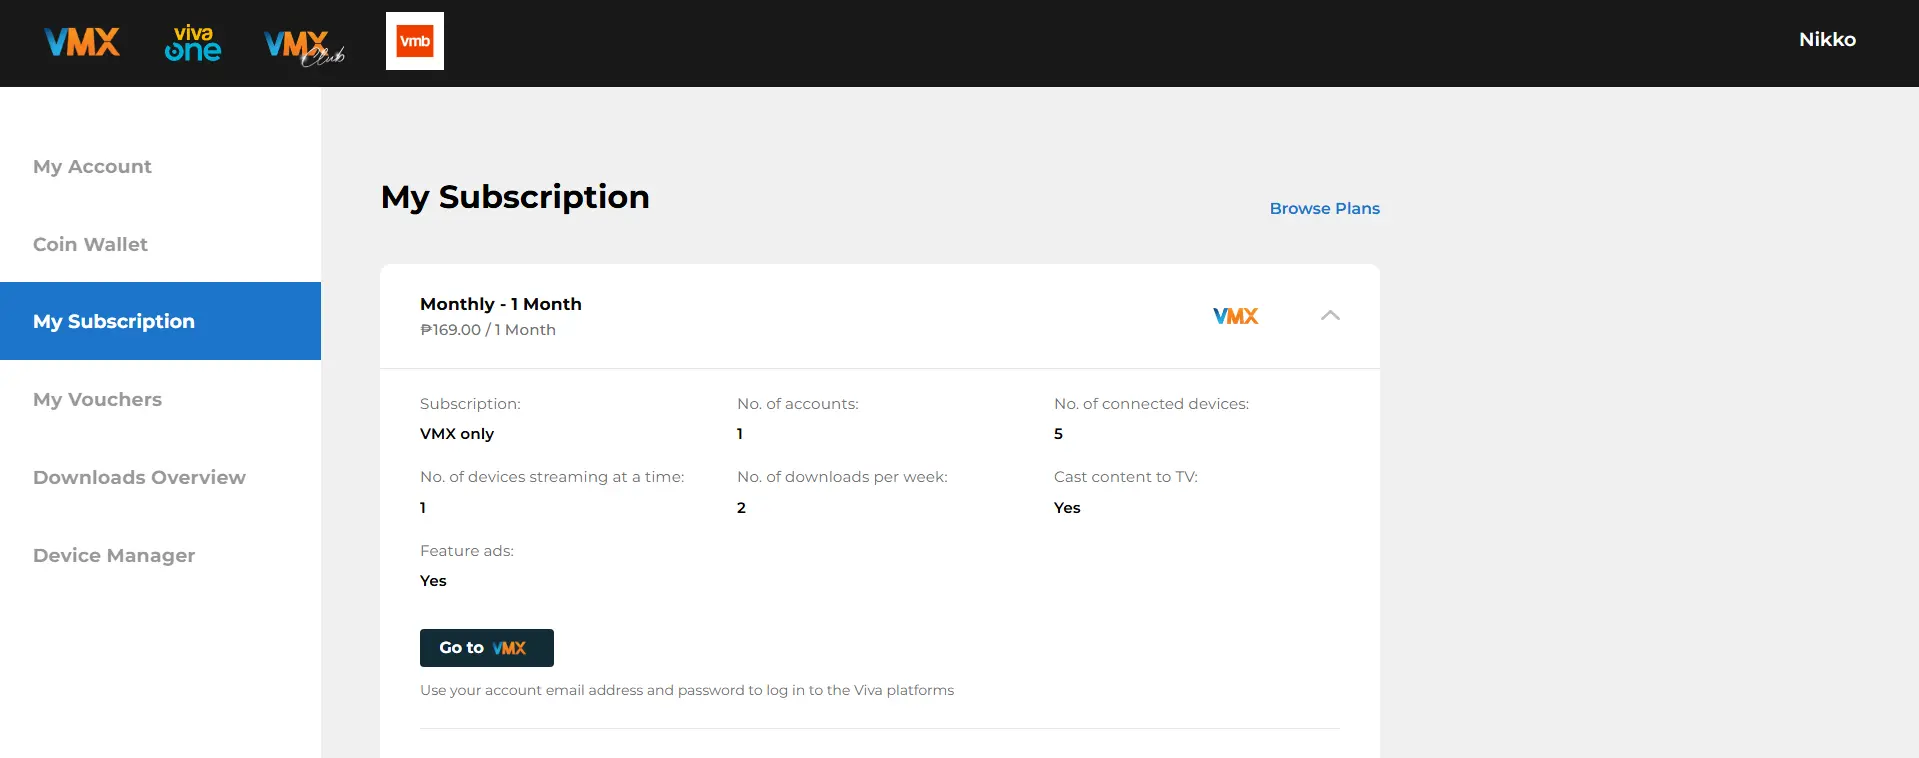
Task: Click the Monthly - 1 Month plan title
Action: point(501,304)
